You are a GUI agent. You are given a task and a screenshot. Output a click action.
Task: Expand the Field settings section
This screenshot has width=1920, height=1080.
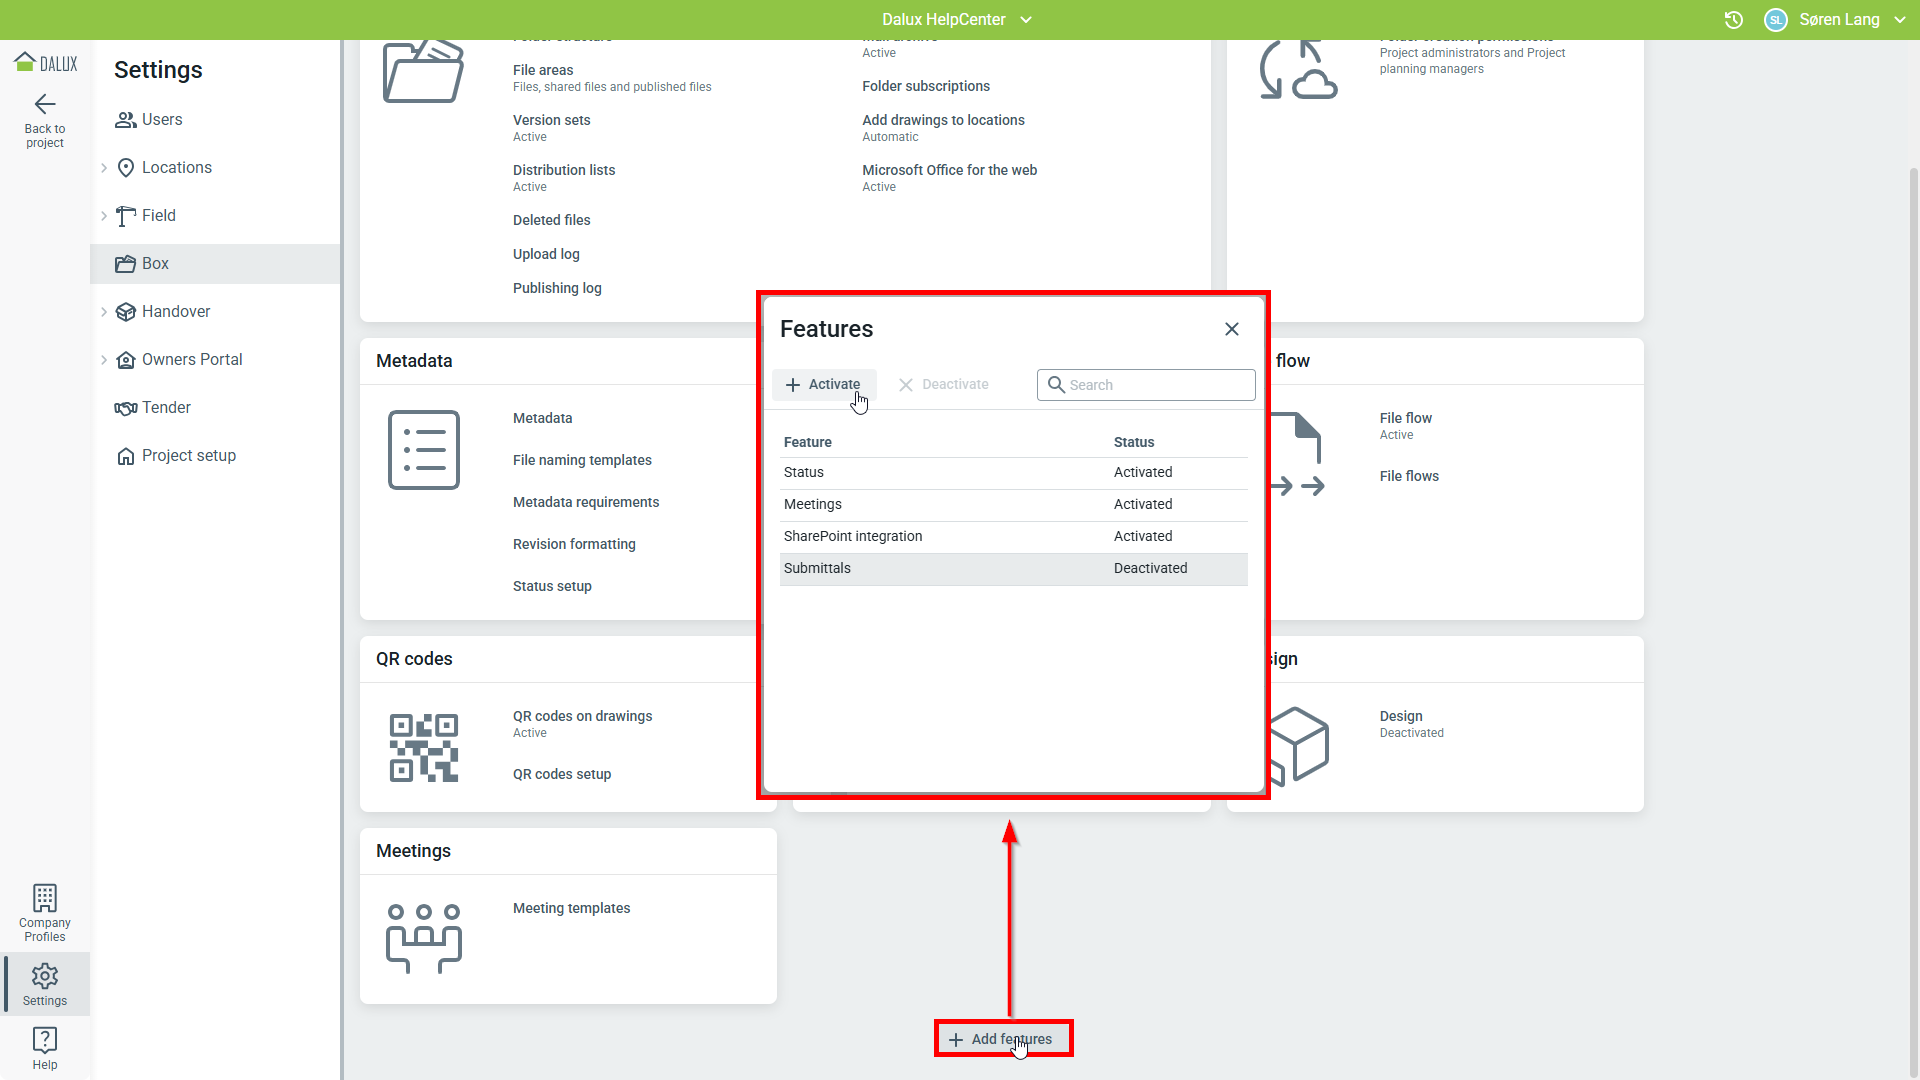104,216
